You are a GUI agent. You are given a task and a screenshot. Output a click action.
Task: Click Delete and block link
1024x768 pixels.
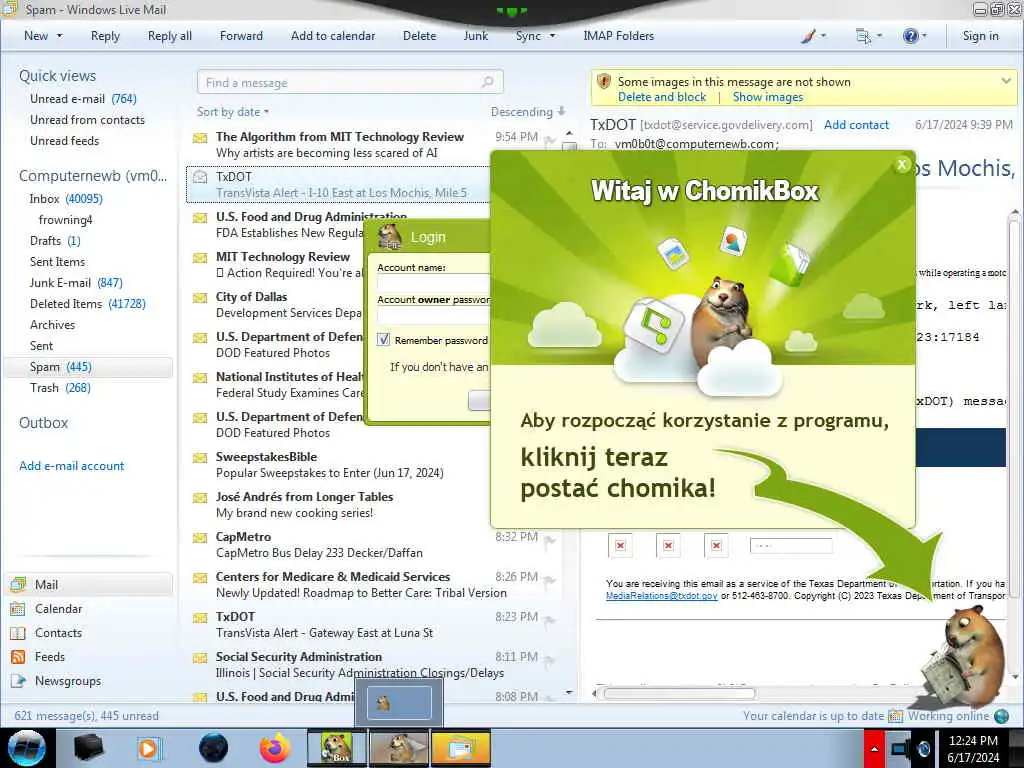[x=662, y=97]
